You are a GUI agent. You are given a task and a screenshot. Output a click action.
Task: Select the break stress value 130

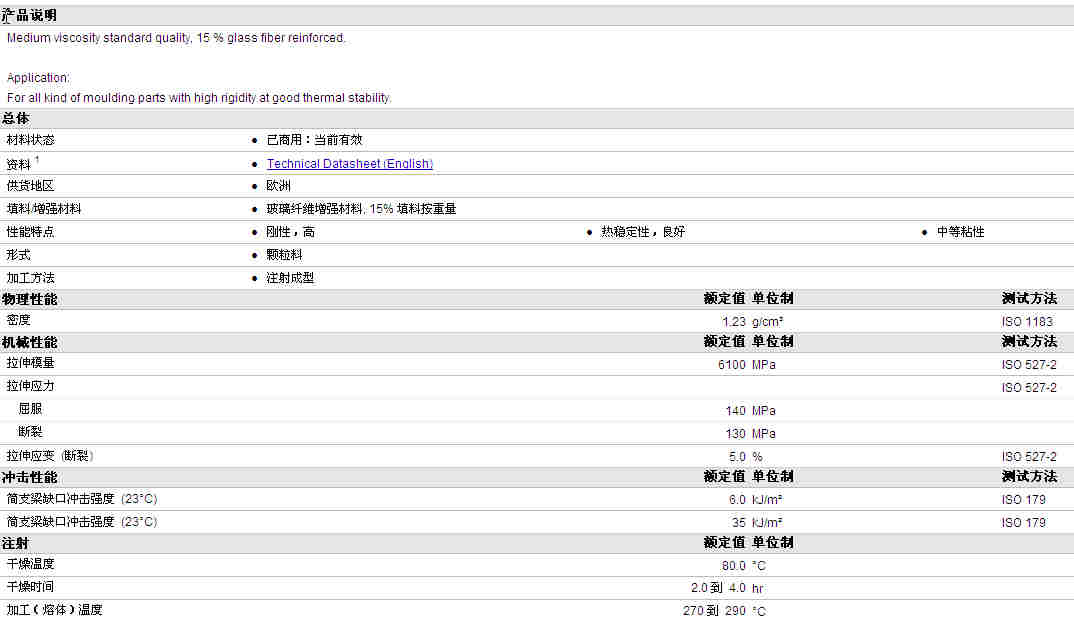pos(736,434)
